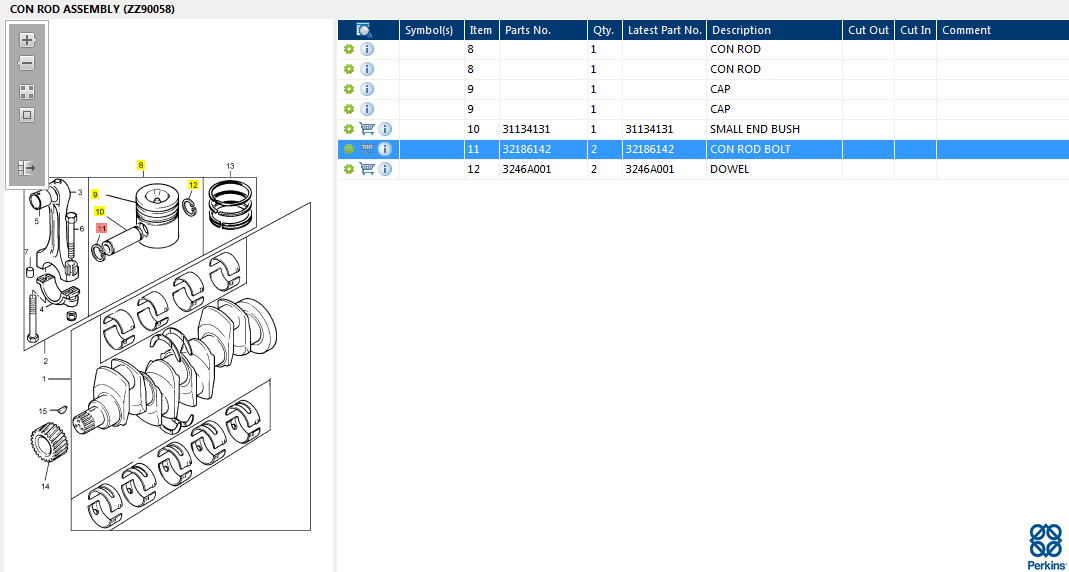Click the CON ROD ASSEMBLY (ZZ90058) title
Image resolution: width=1069 pixels, height=572 pixels.
click(92, 10)
